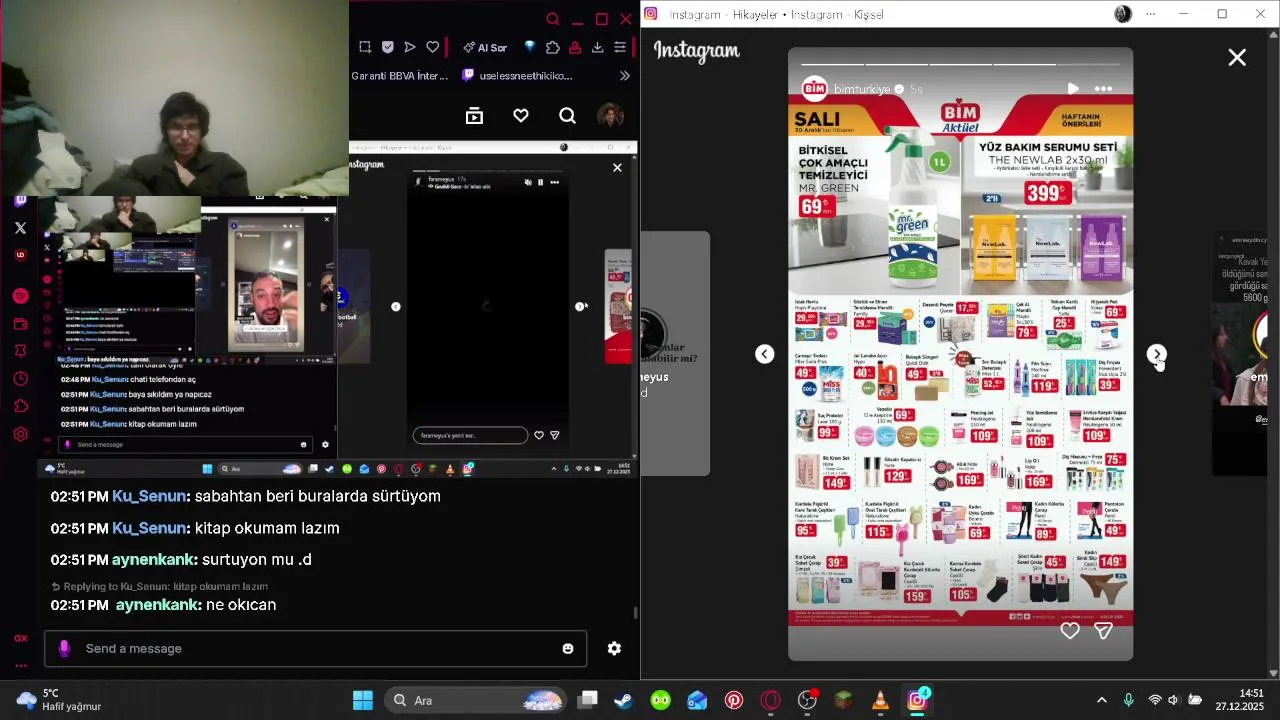
Task: Open Instagram app title bar three-dot menu
Action: click(1151, 14)
